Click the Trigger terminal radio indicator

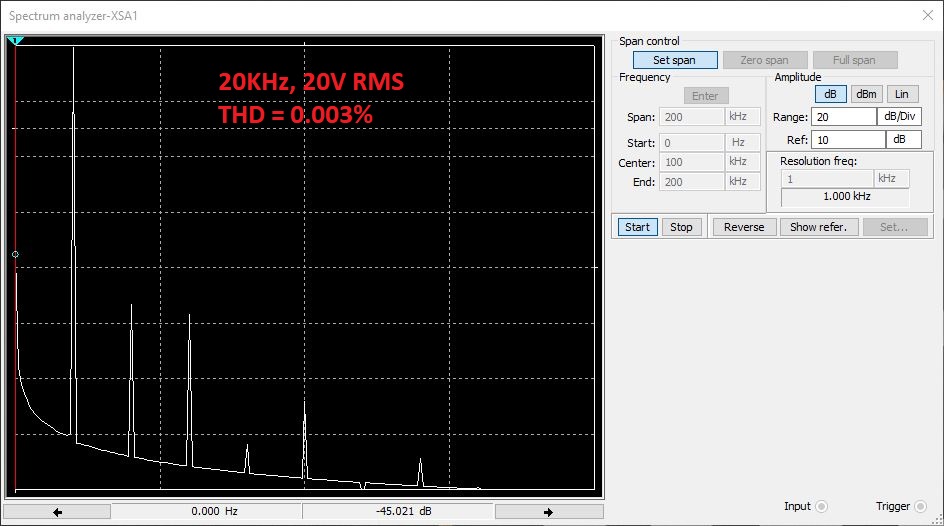[921, 507]
